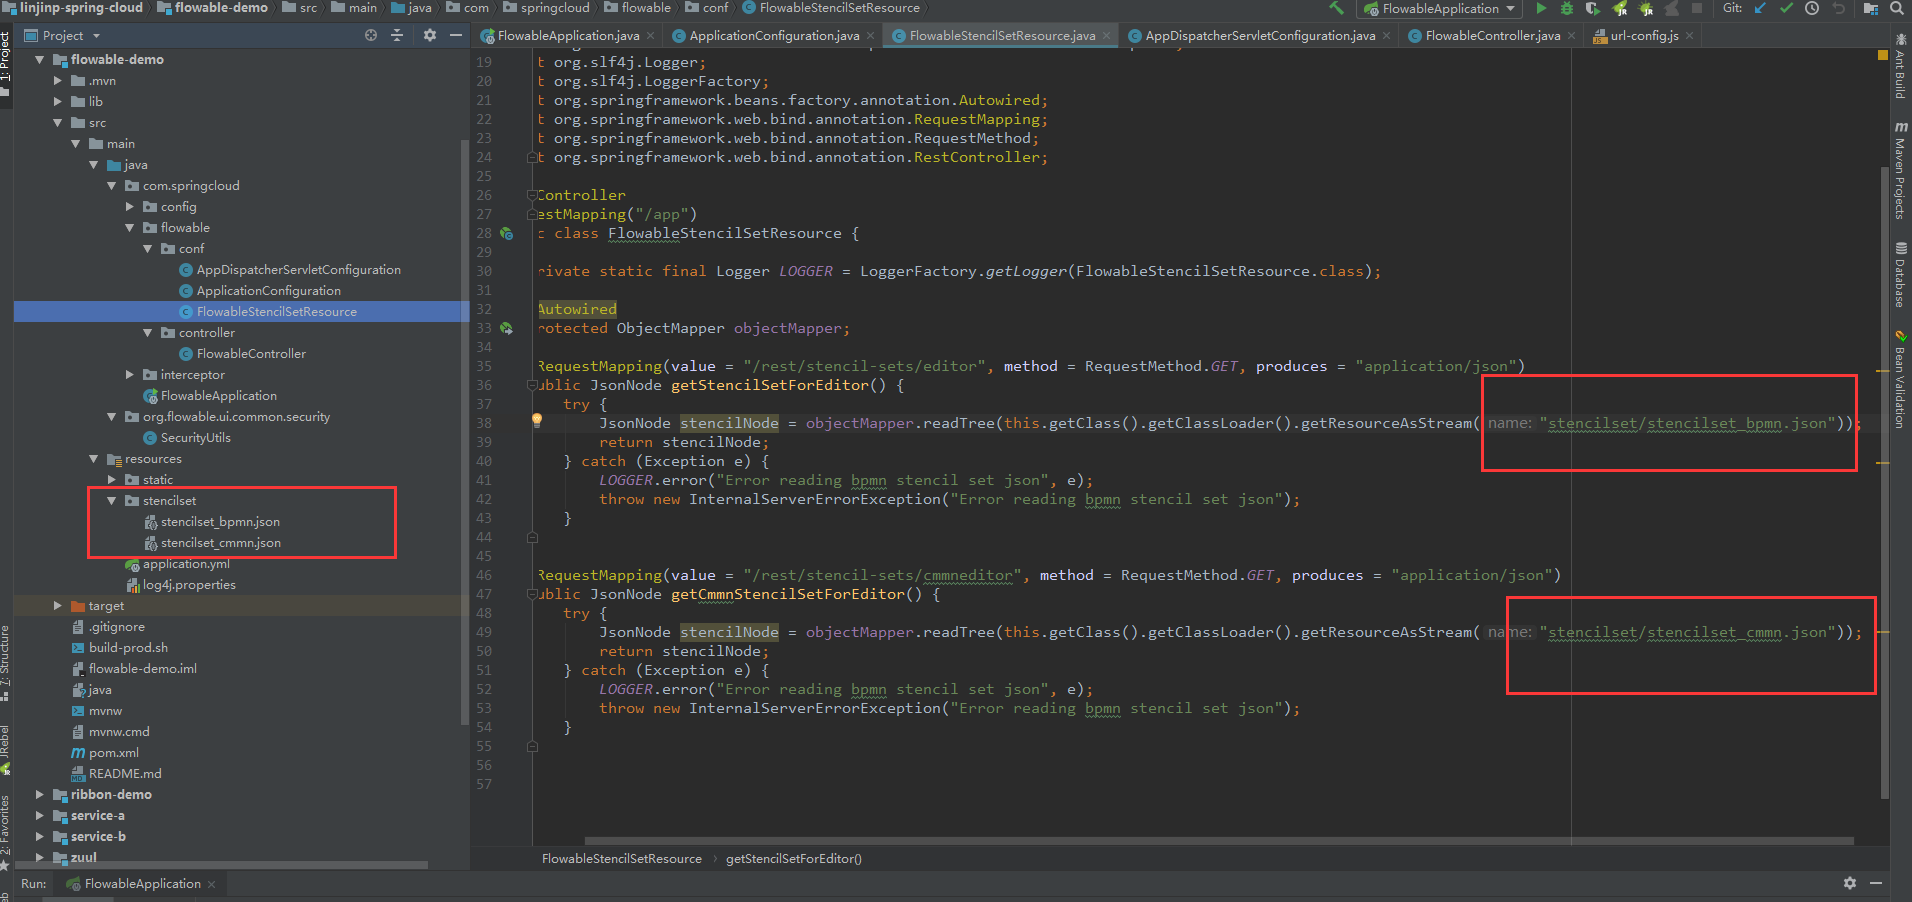Open Database tool window

(1900, 274)
